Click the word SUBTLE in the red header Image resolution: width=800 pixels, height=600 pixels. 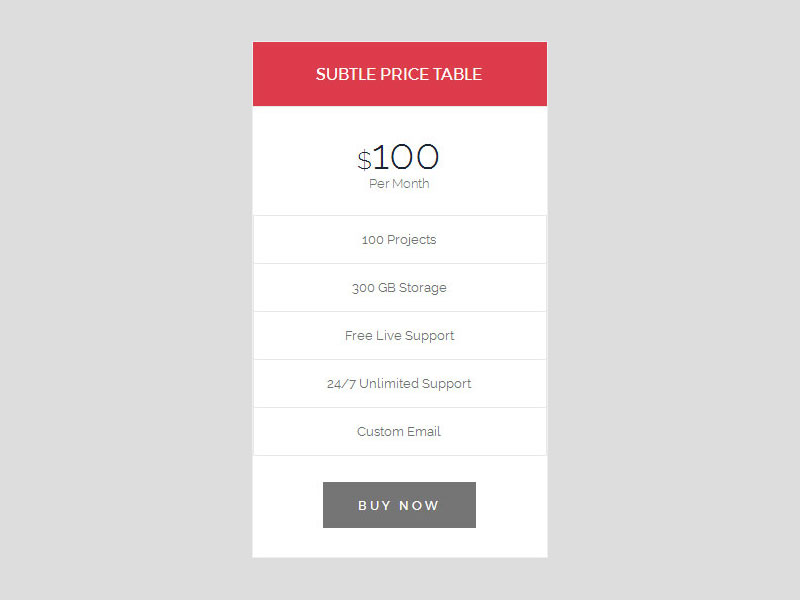click(x=345, y=74)
